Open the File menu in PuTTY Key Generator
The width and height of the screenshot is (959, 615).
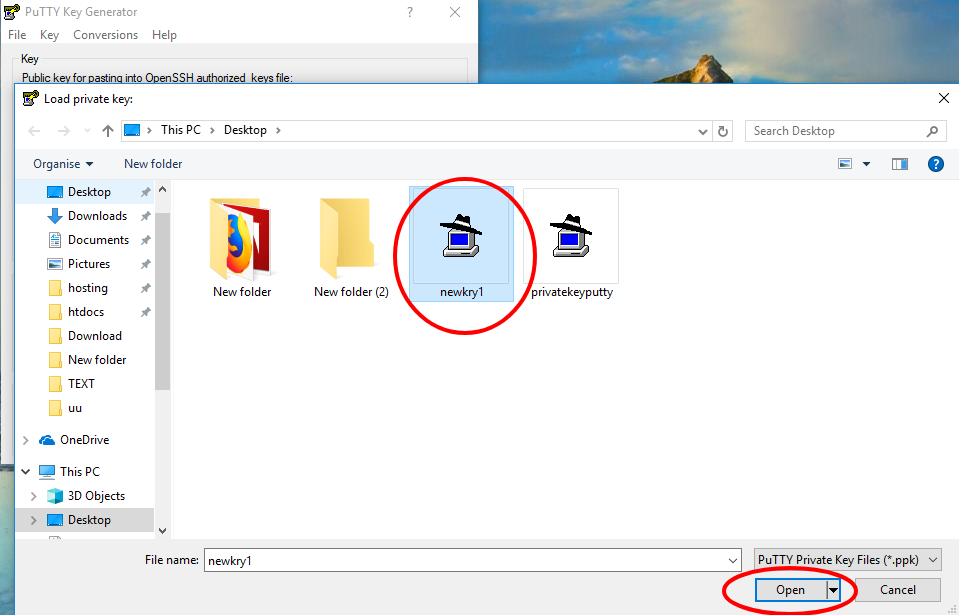point(17,35)
